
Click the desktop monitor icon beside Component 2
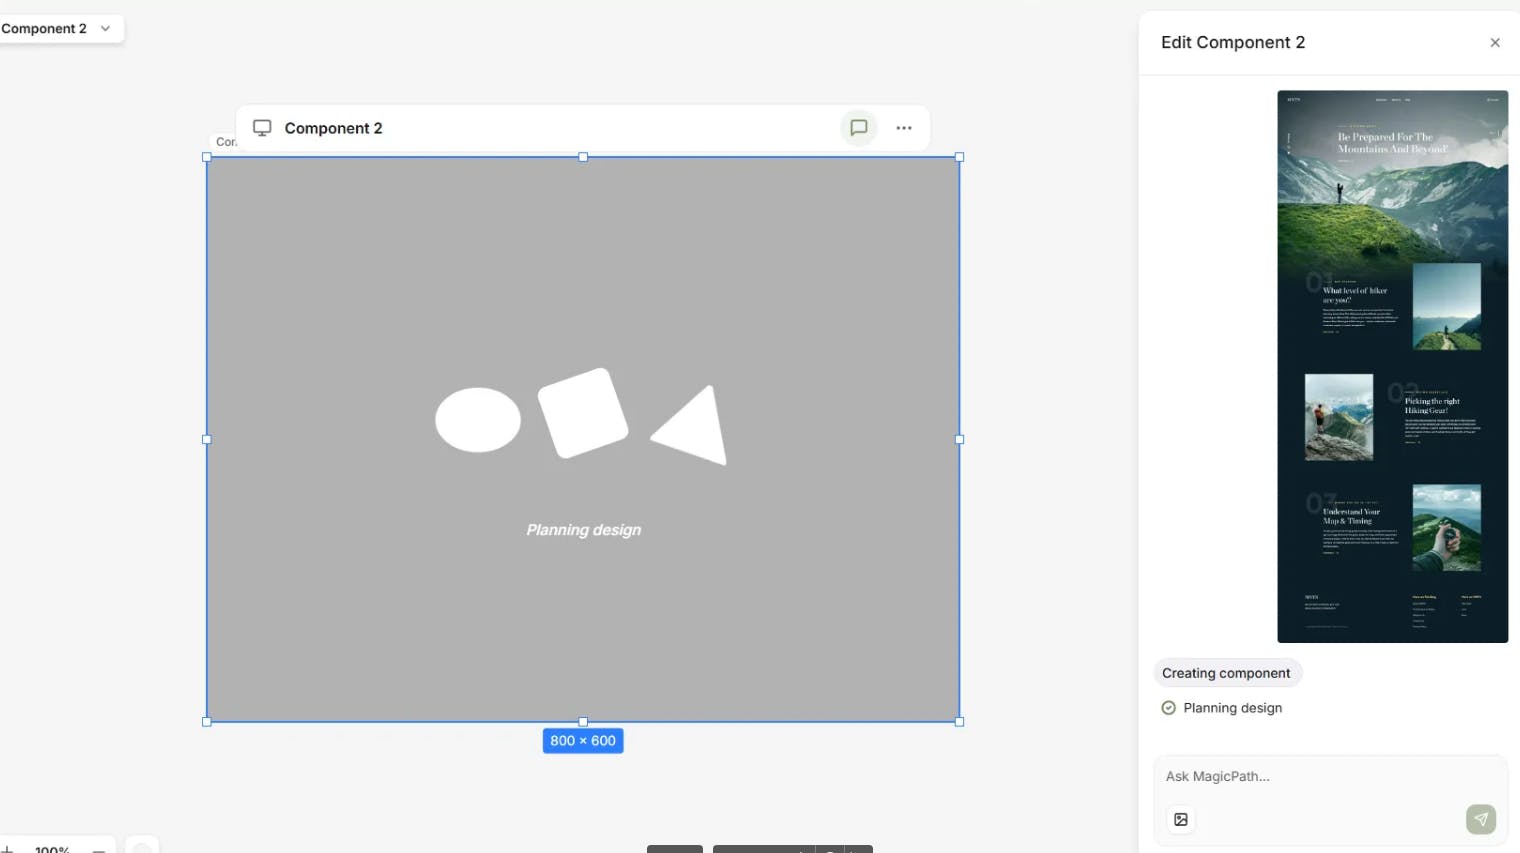(x=262, y=128)
